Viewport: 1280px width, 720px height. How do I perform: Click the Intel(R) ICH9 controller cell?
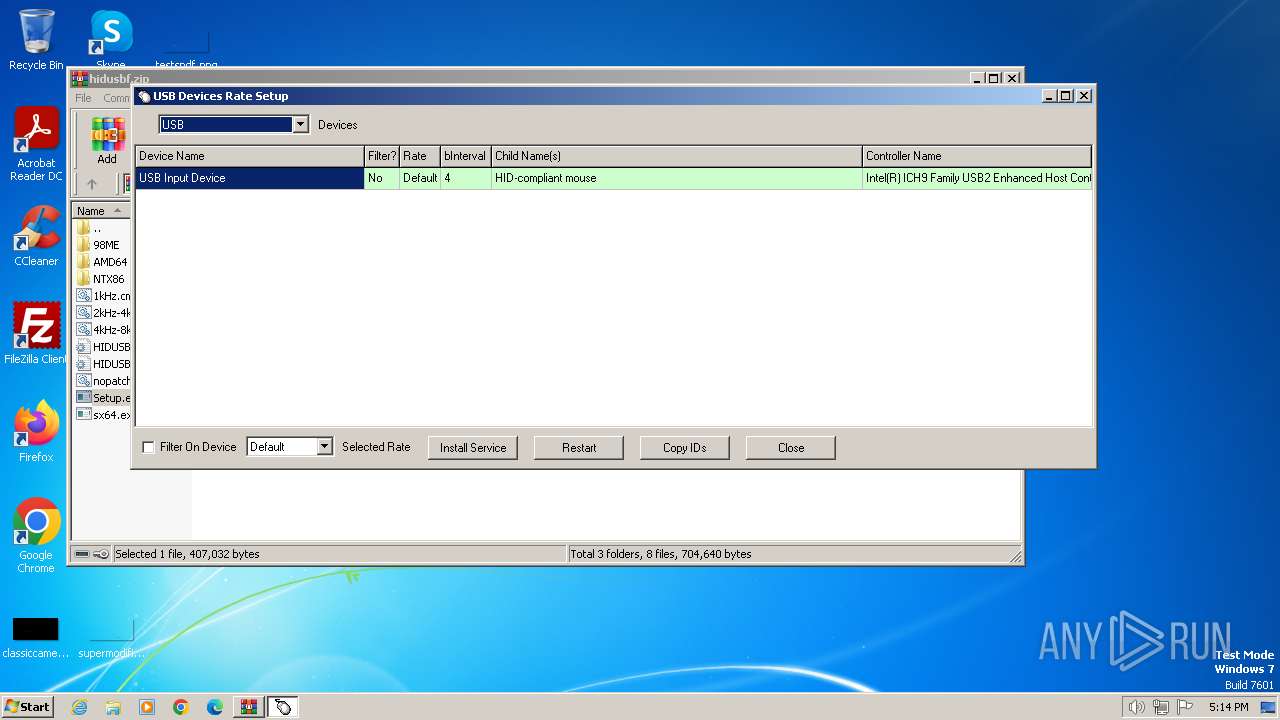tap(977, 178)
